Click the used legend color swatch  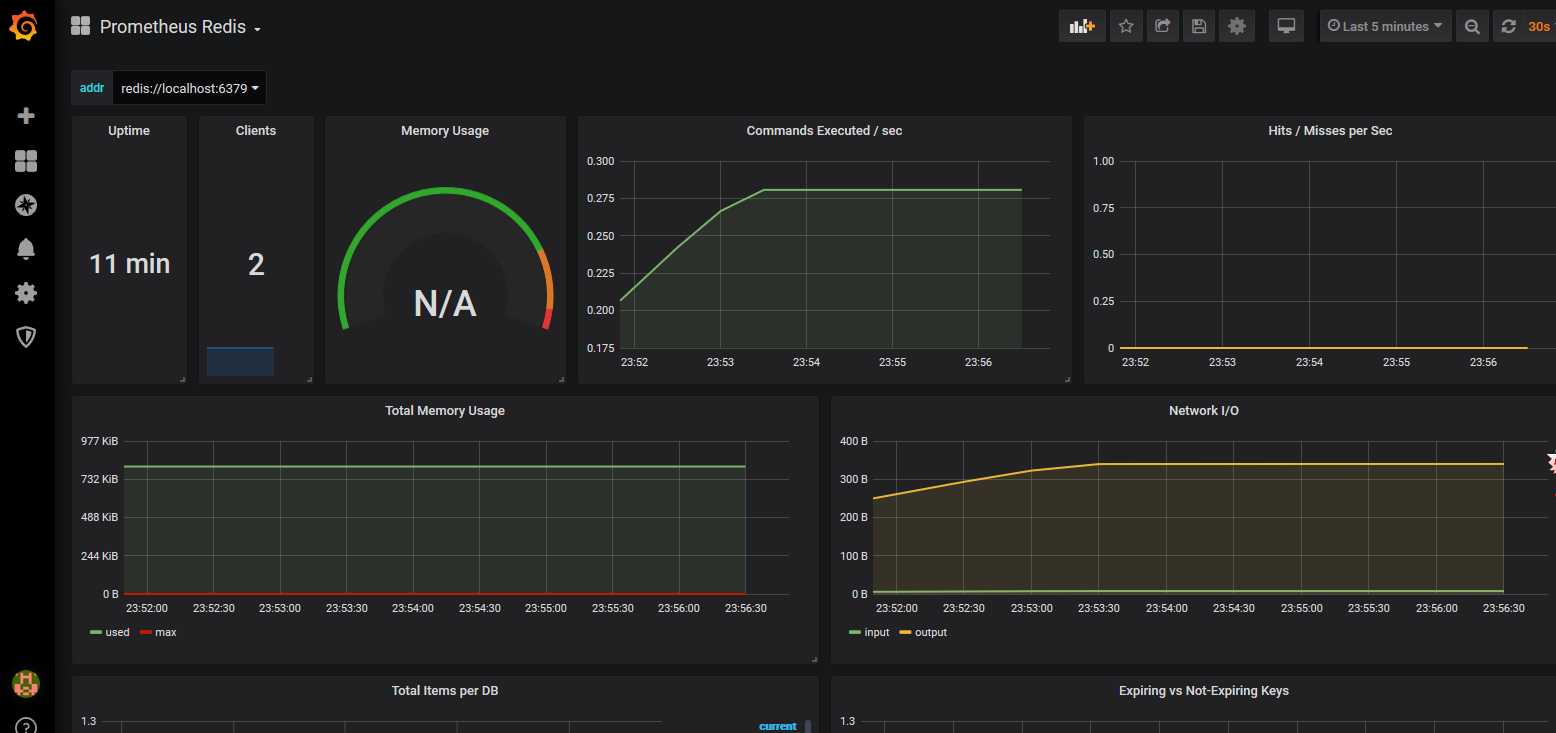[95, 632]
